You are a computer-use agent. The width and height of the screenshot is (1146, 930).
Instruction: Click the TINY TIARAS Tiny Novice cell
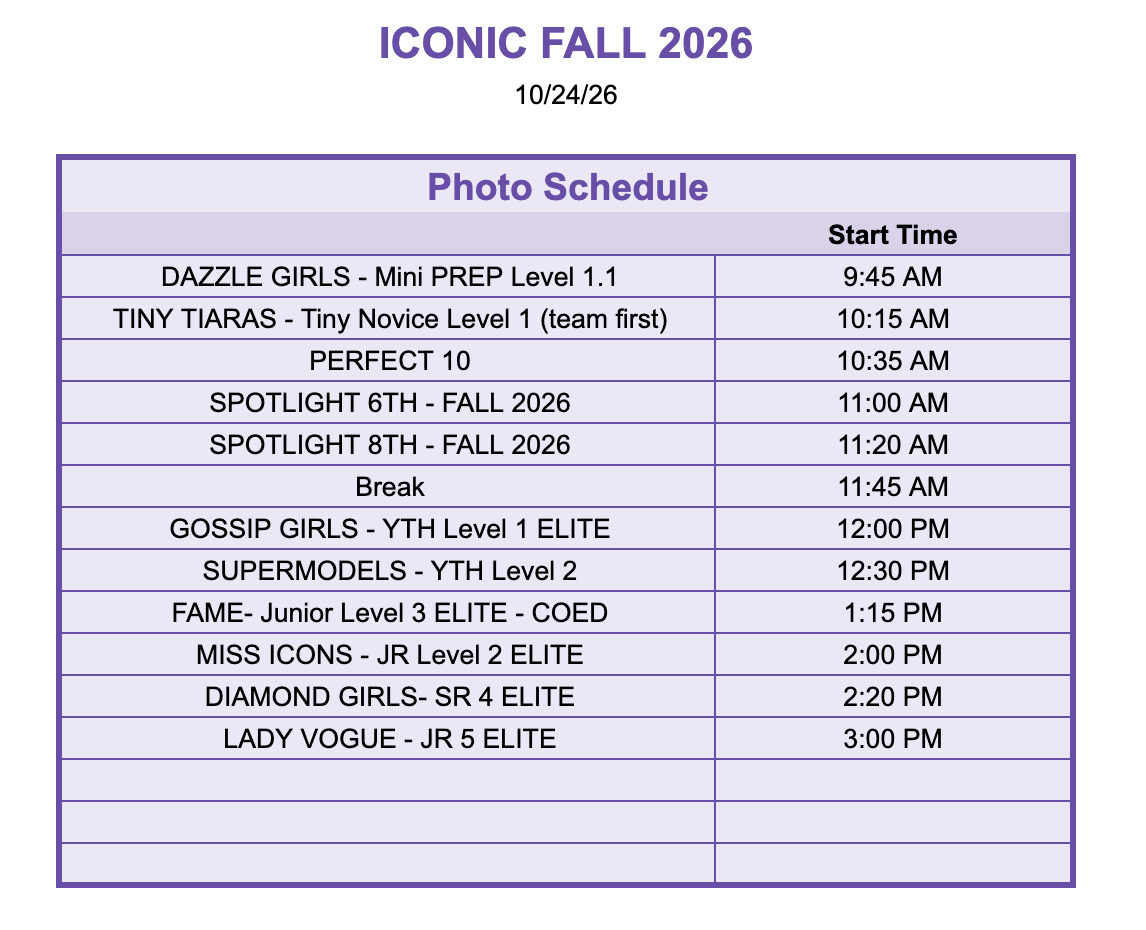click(389, 319)
